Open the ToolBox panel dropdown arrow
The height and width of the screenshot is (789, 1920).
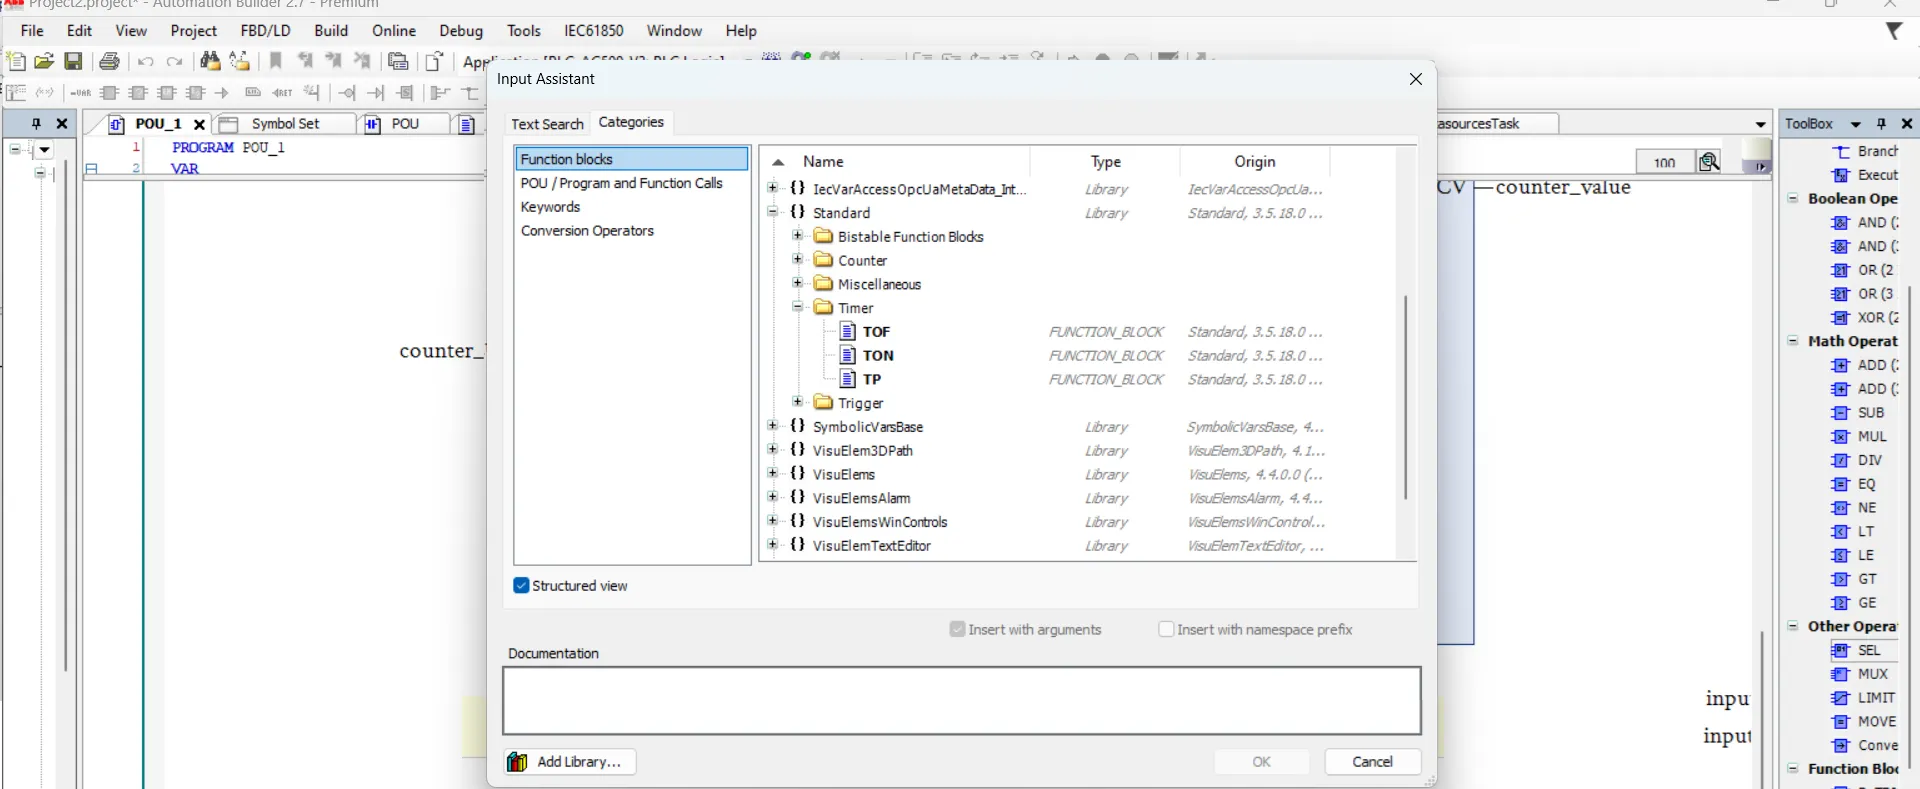tap(1856, 125)
